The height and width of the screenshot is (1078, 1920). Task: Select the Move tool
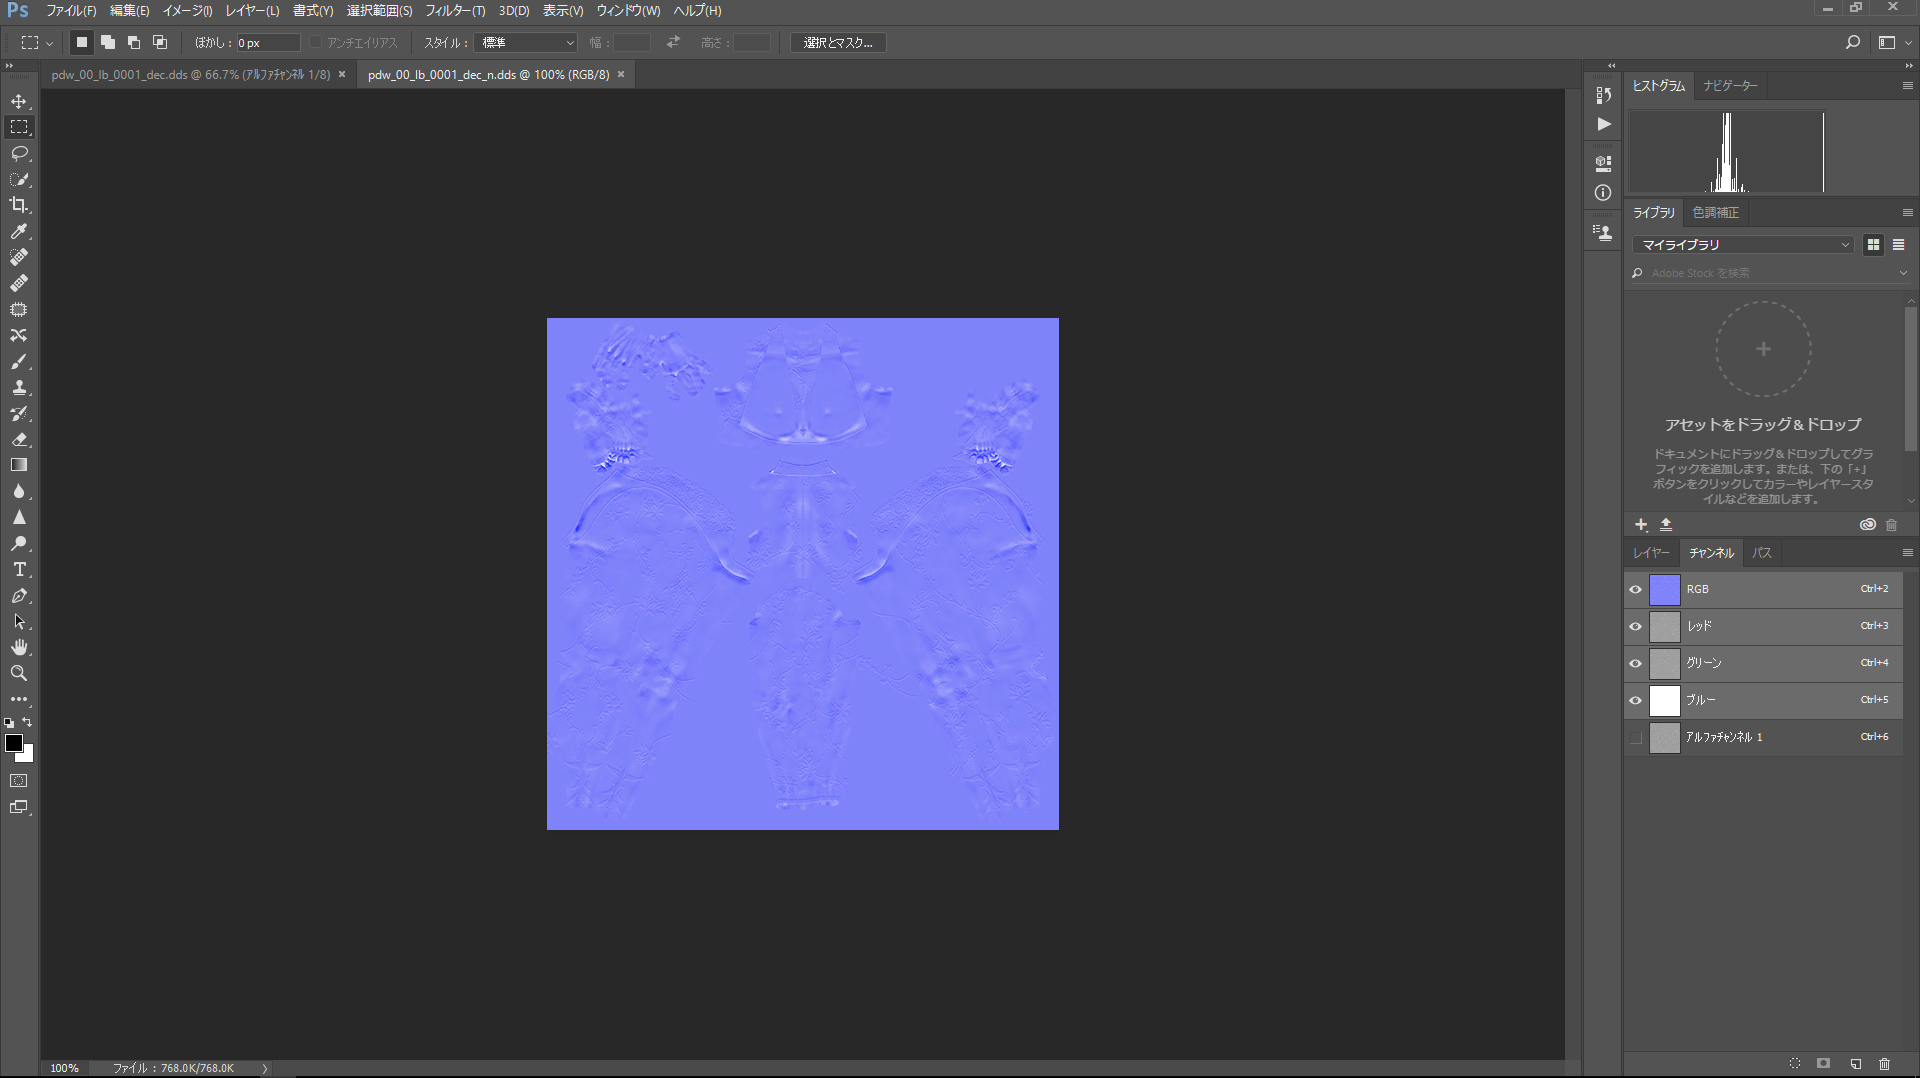tap(19, 101)
